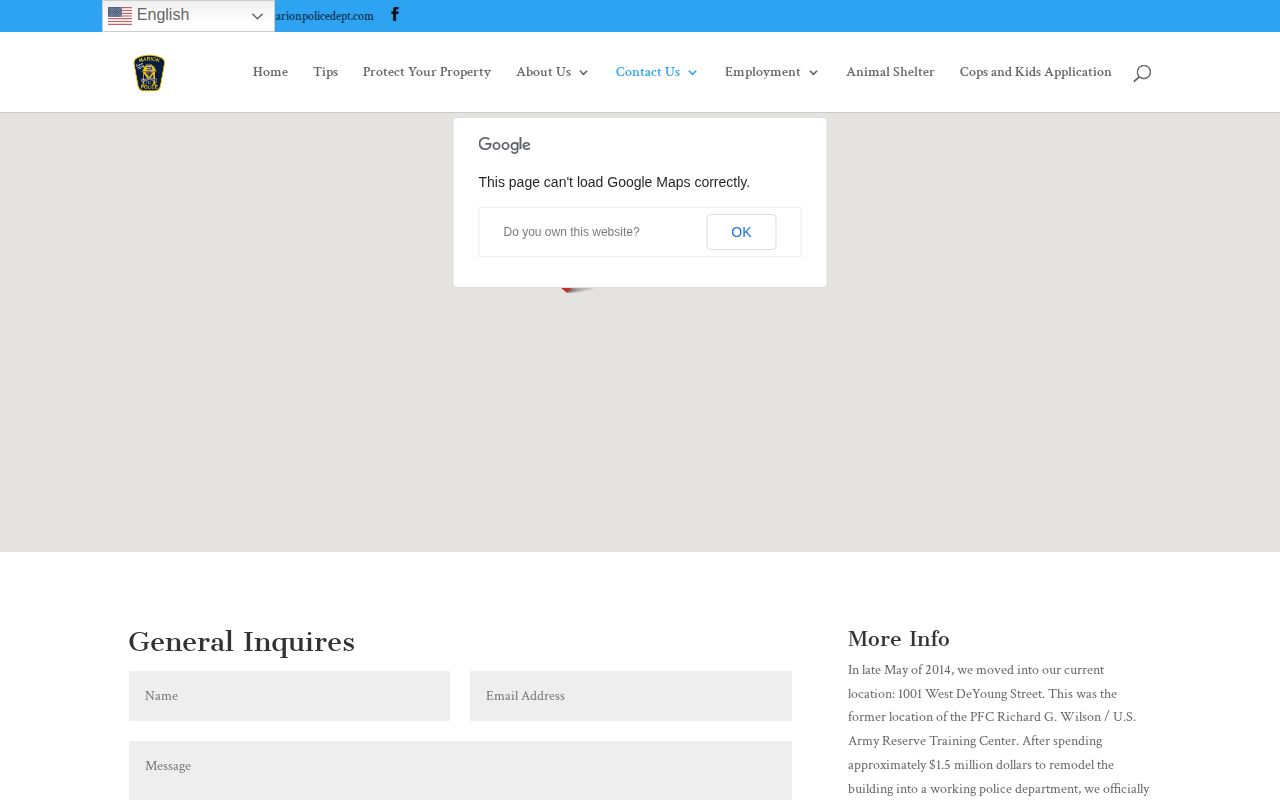
Task: Focus the Email Address input field
Action: click(x=631, y=696)
